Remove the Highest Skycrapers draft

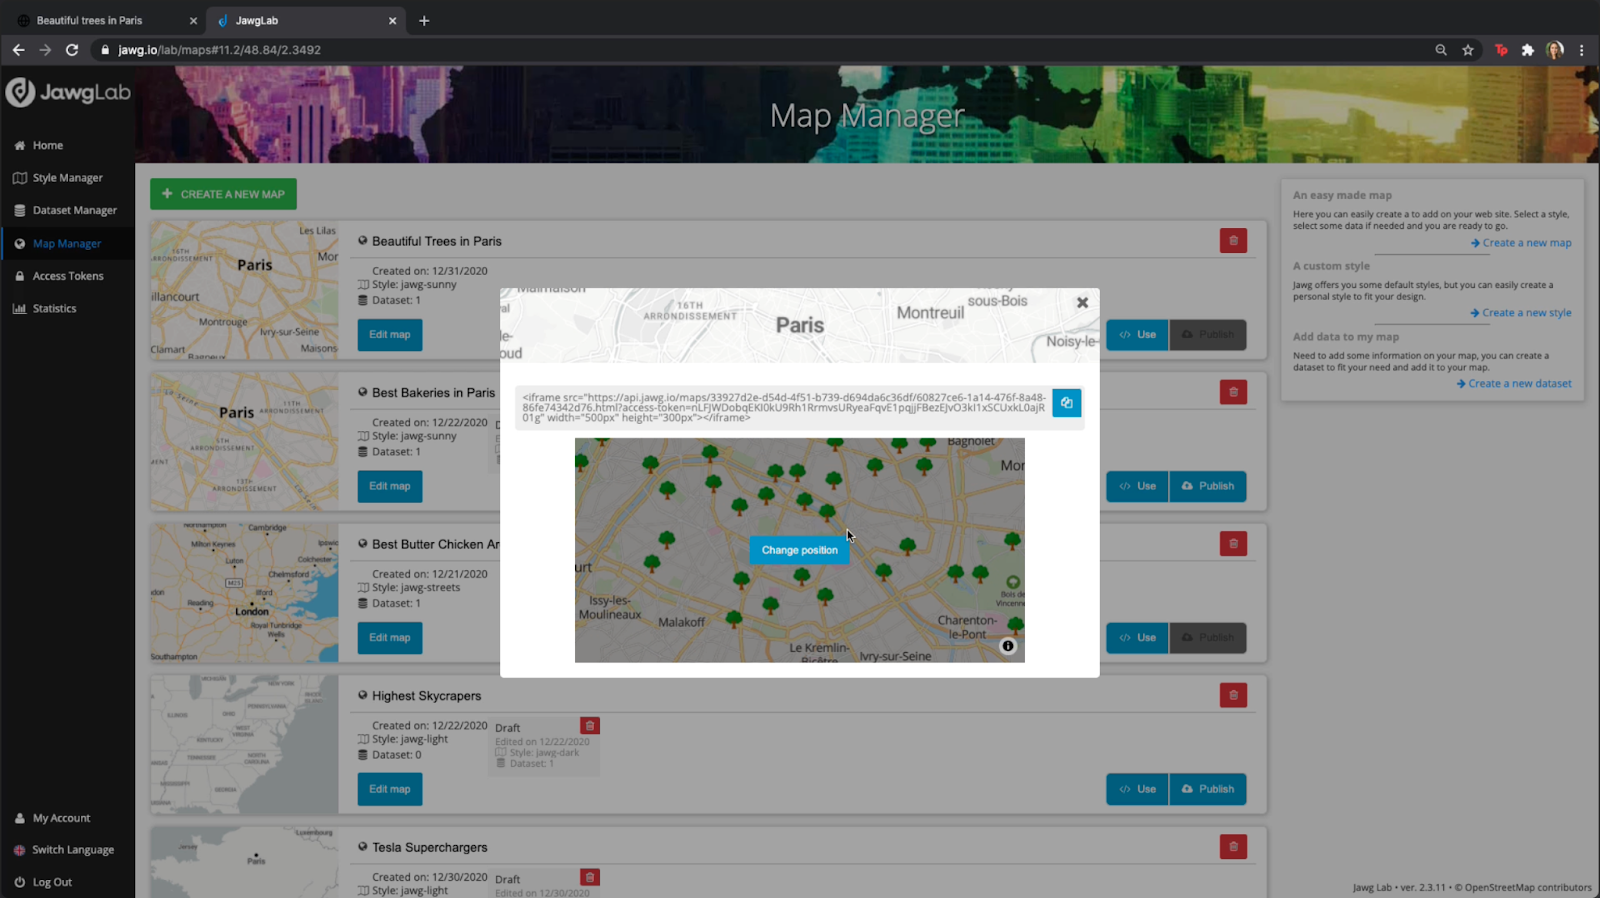pos(590,726)
